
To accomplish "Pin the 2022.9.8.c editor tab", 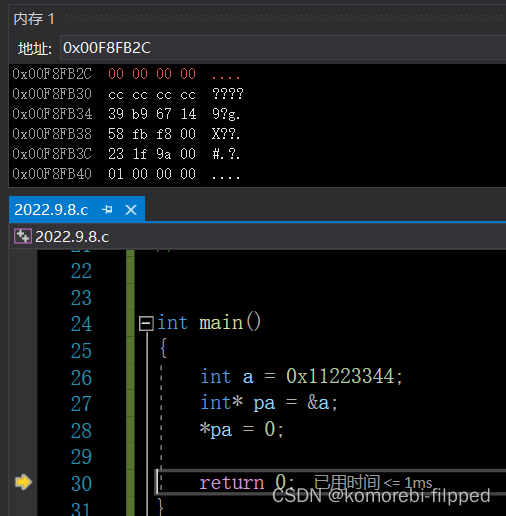I will (107, 210).
